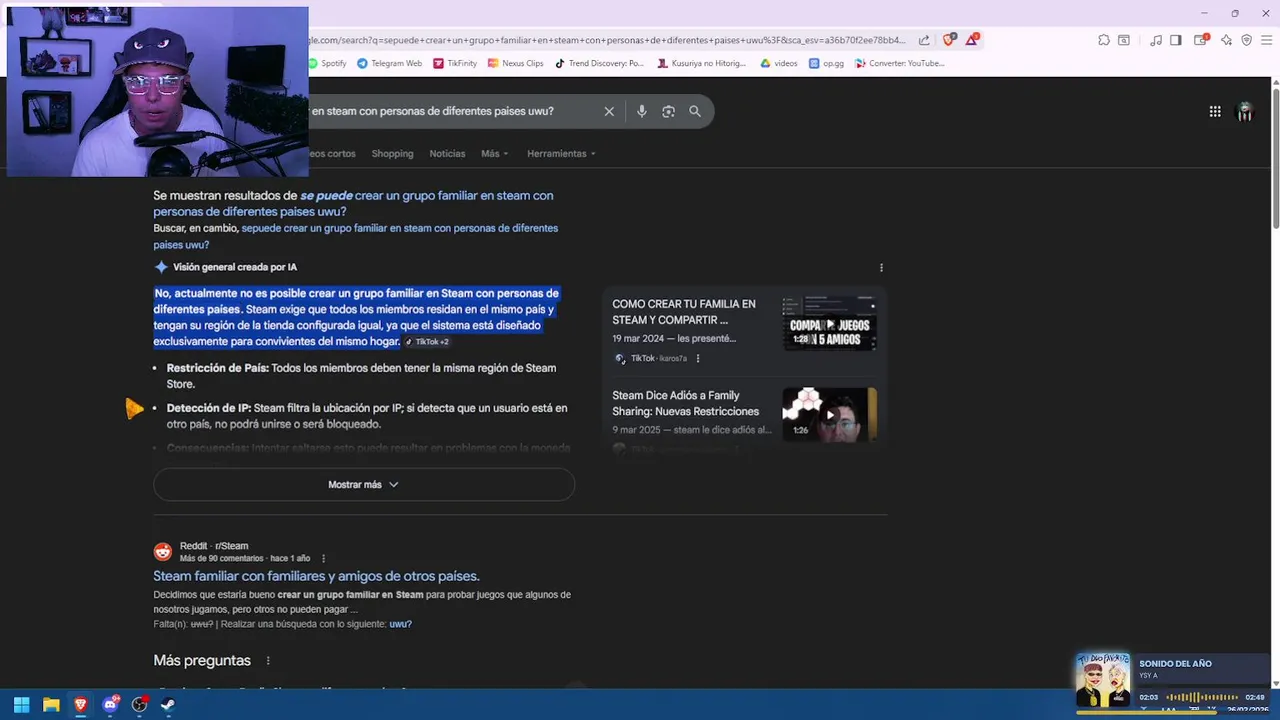Screen dimensions: 1280x720
Task: Click 'Visión general creada por IA' label
Action: [x=235, y=267]
